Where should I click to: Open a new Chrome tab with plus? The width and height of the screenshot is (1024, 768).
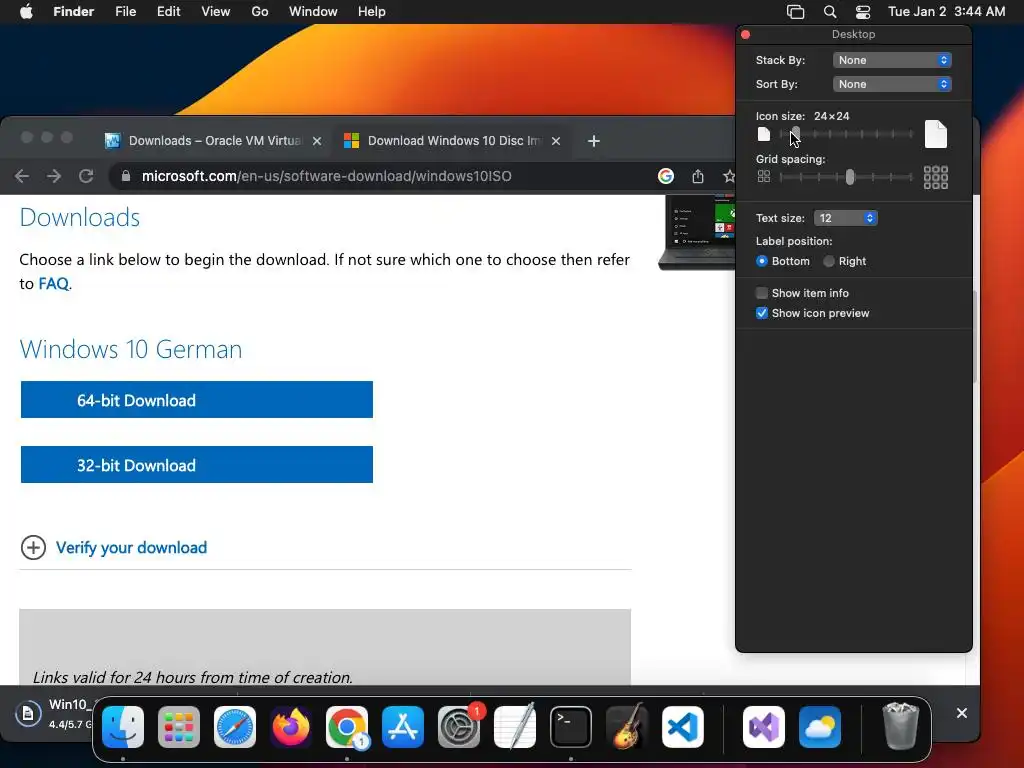(x=594, y=141)
